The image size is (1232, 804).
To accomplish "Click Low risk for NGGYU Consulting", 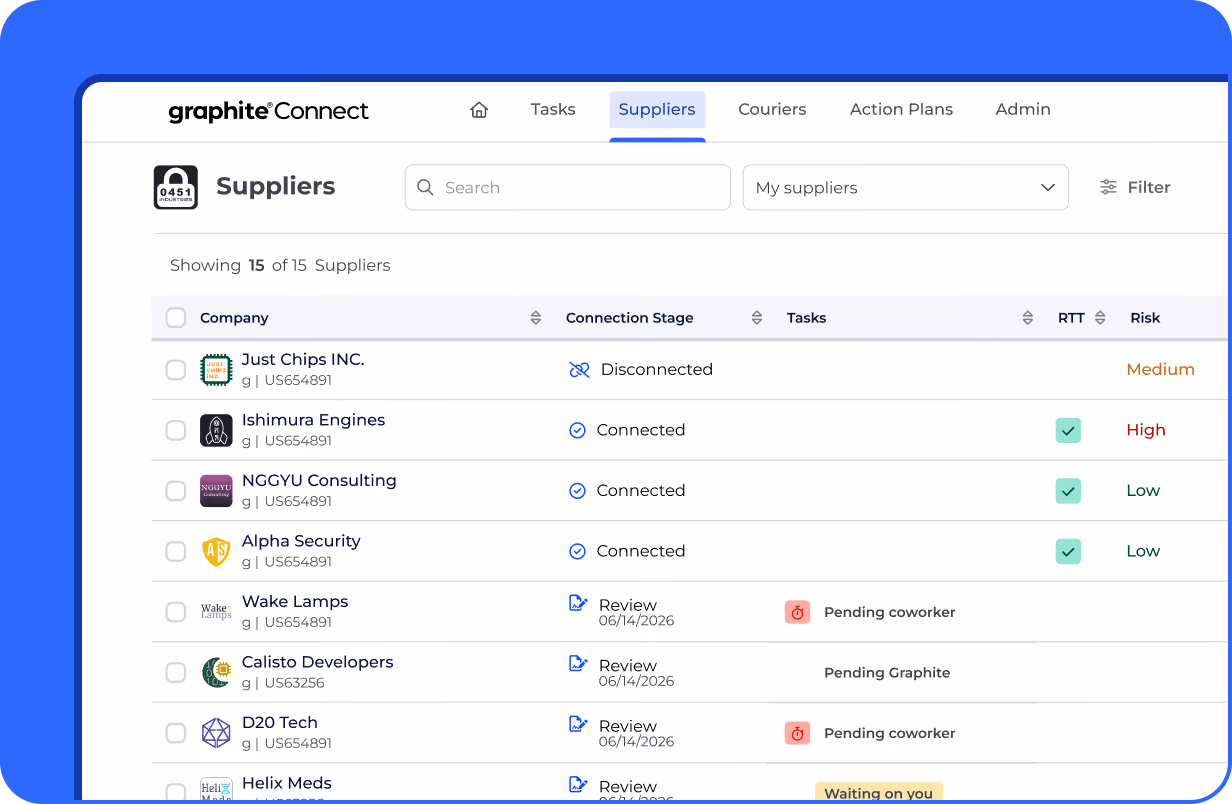I will pos(1143,491).
